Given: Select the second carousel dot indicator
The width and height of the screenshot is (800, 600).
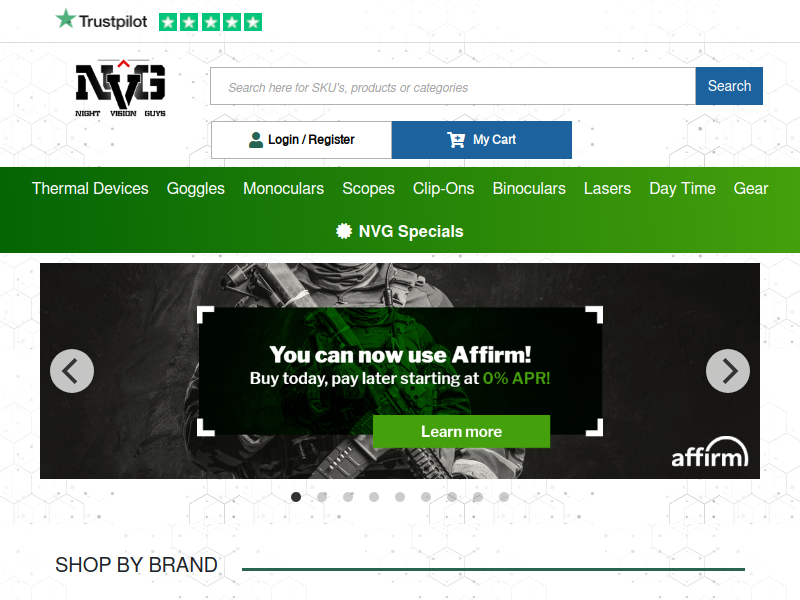Looking at the screenshot, I should point(322,497).
